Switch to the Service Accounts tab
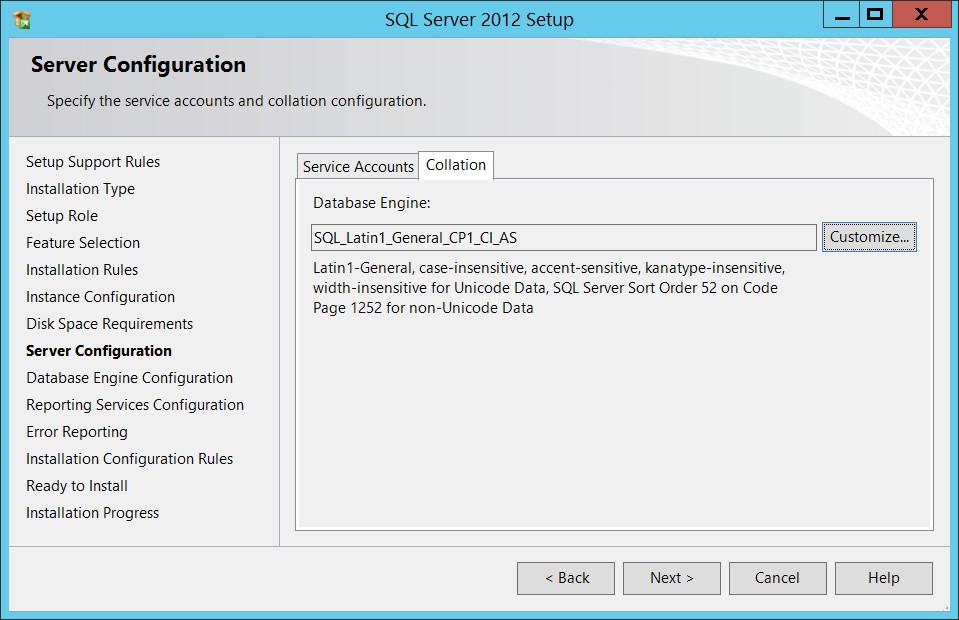 [x=358, y=166]
